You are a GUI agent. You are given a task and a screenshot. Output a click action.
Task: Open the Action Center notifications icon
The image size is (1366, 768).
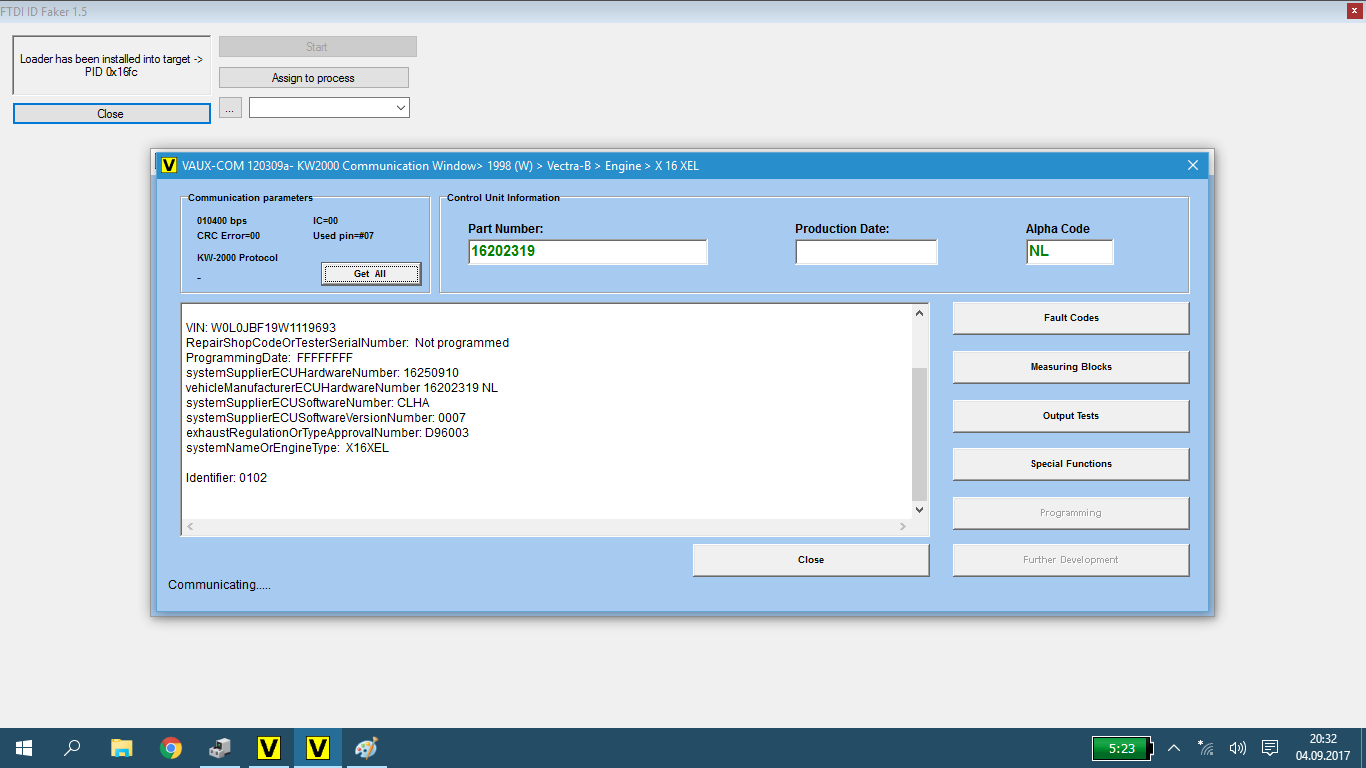[1270, 748]
